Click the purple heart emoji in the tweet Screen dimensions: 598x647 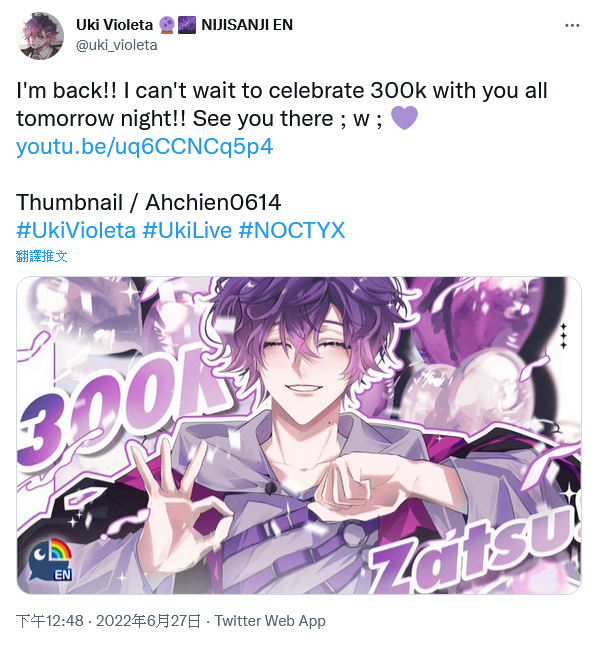point(404,118)
